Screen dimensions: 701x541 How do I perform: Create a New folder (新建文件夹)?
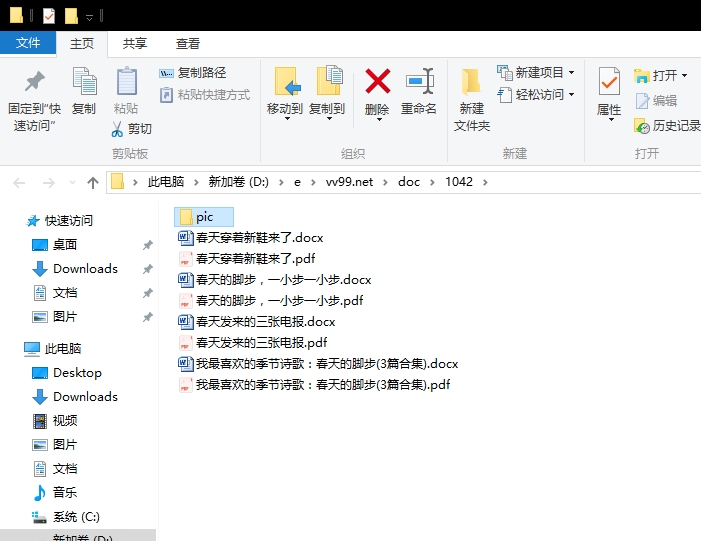[x=472, y=99]
